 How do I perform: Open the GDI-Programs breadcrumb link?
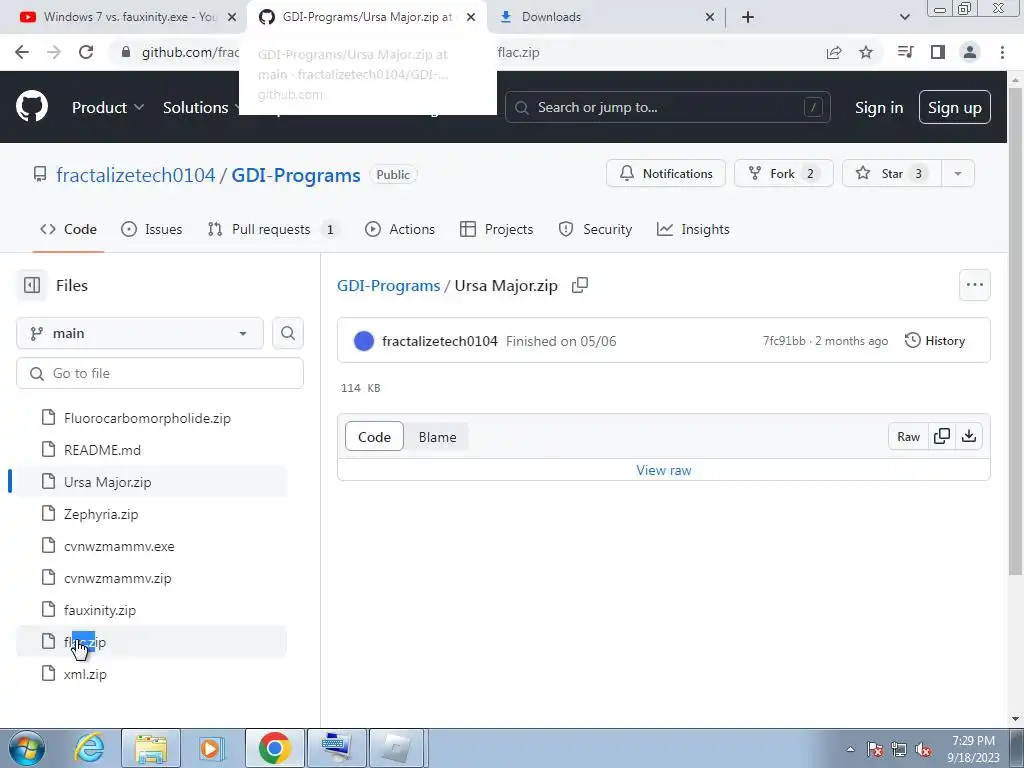(x=389, y=285)
